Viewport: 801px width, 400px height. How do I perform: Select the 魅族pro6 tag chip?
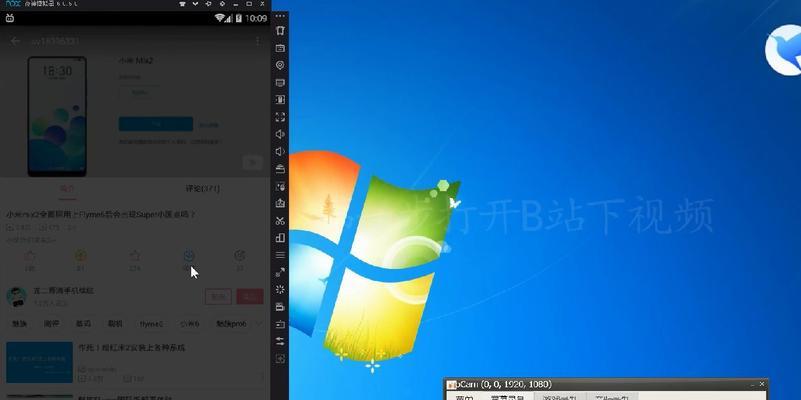pyautogui.click(x=231, y=324)
